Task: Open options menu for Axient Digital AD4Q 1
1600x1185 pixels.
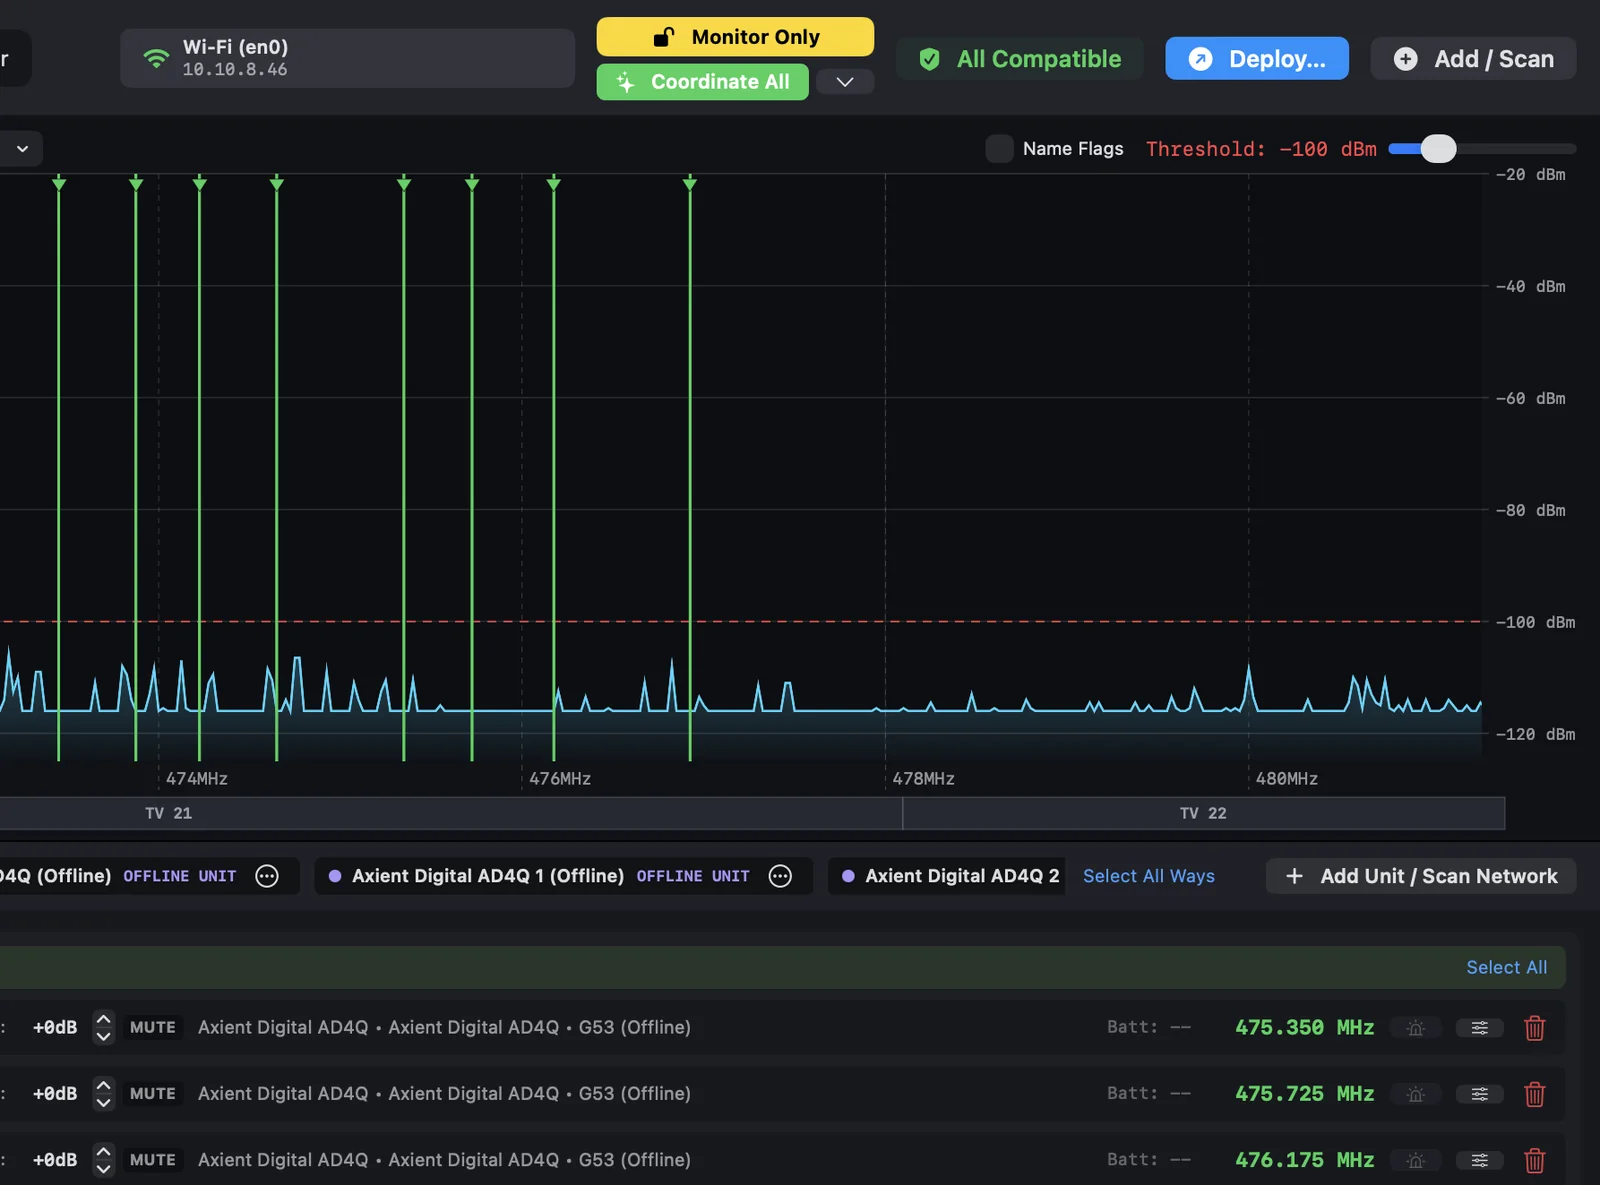Action: coord(780,876)
